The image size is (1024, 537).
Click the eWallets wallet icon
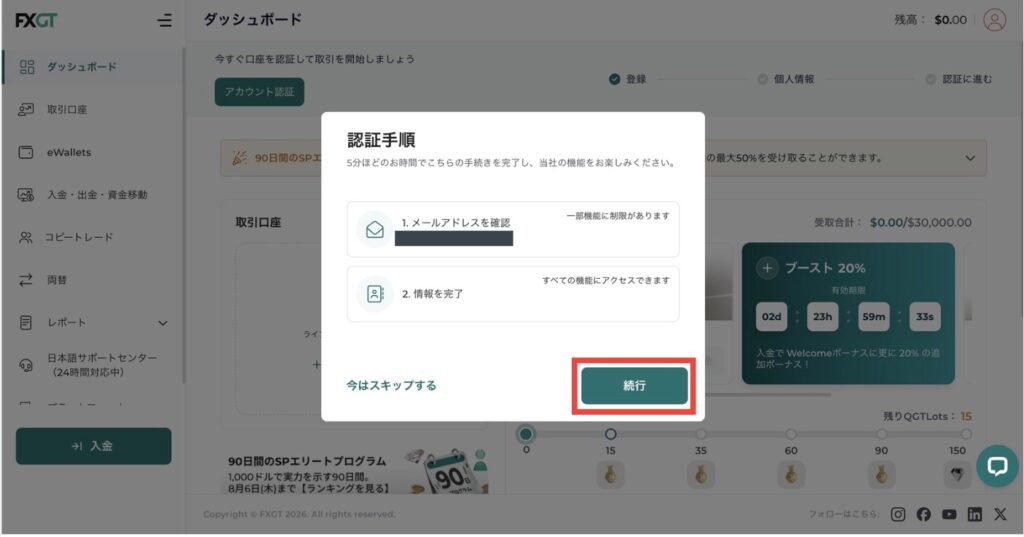(x=26, y=152)
